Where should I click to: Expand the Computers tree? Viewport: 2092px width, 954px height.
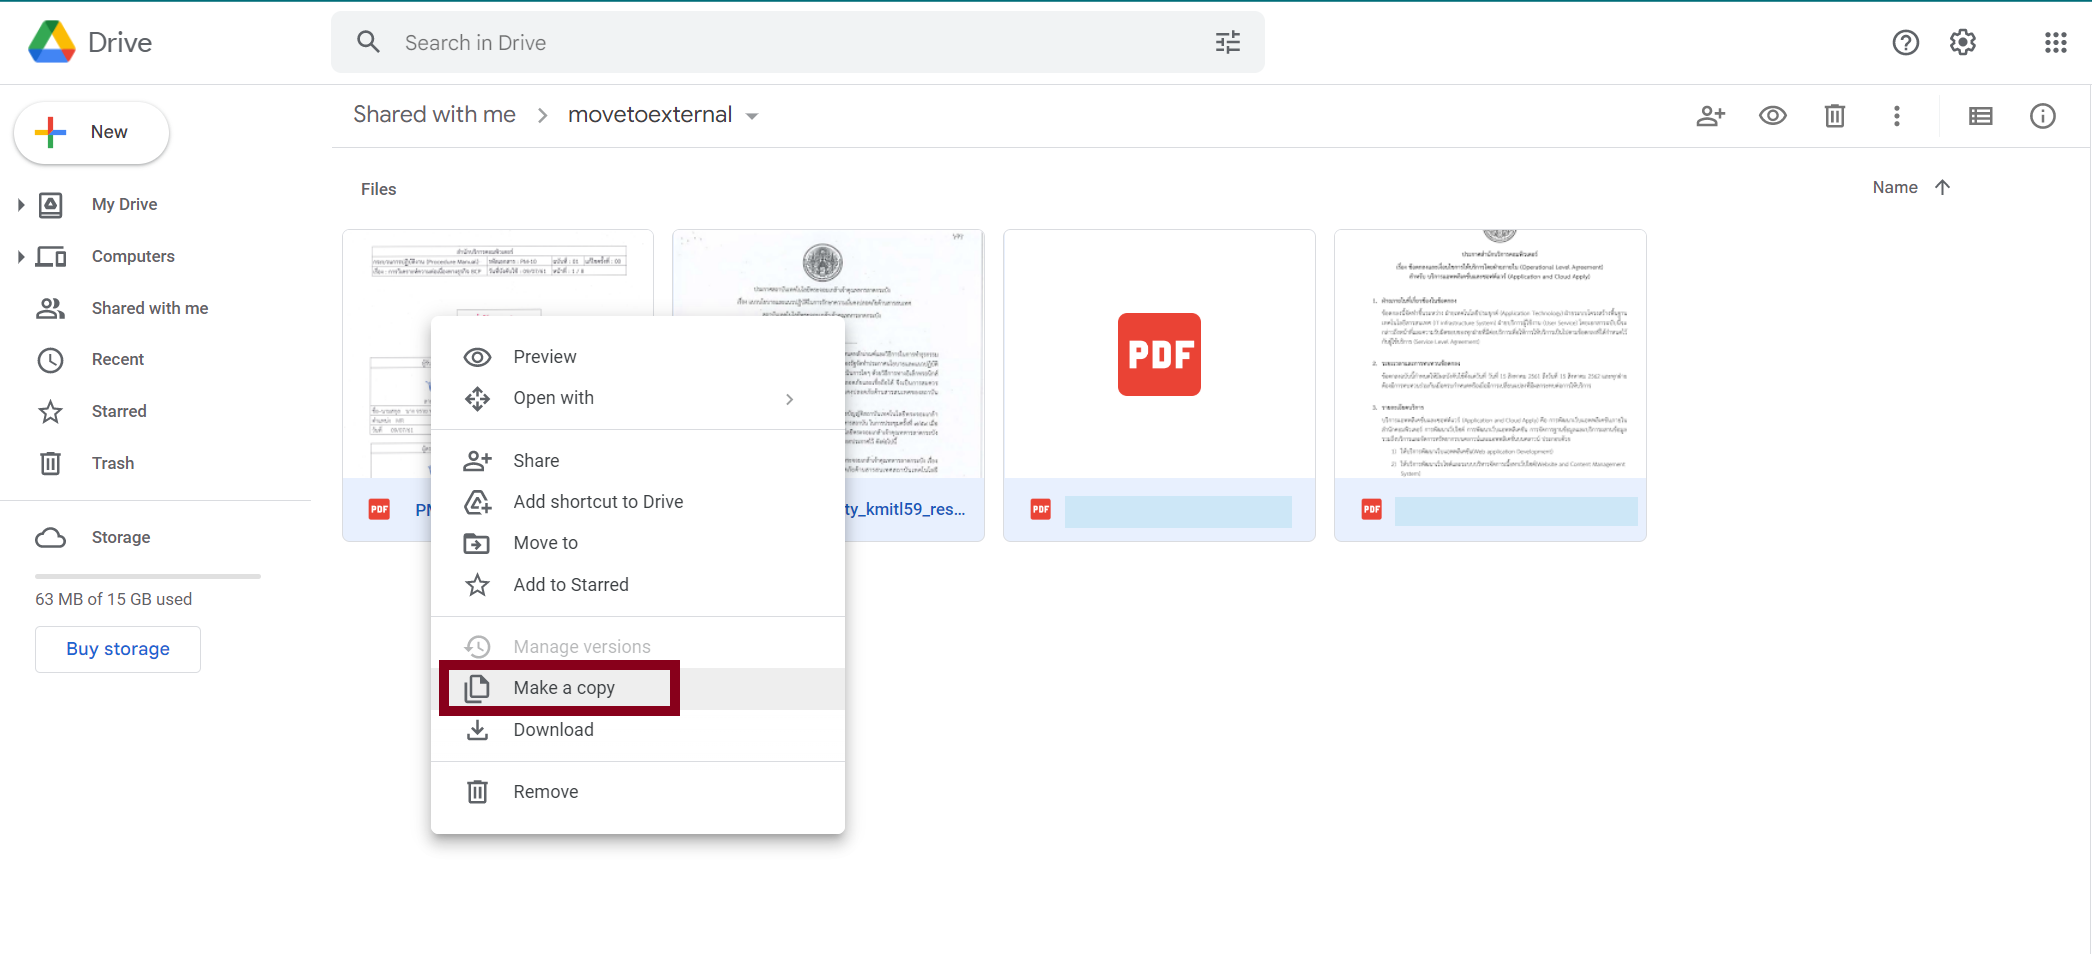(x=21, y=257)
